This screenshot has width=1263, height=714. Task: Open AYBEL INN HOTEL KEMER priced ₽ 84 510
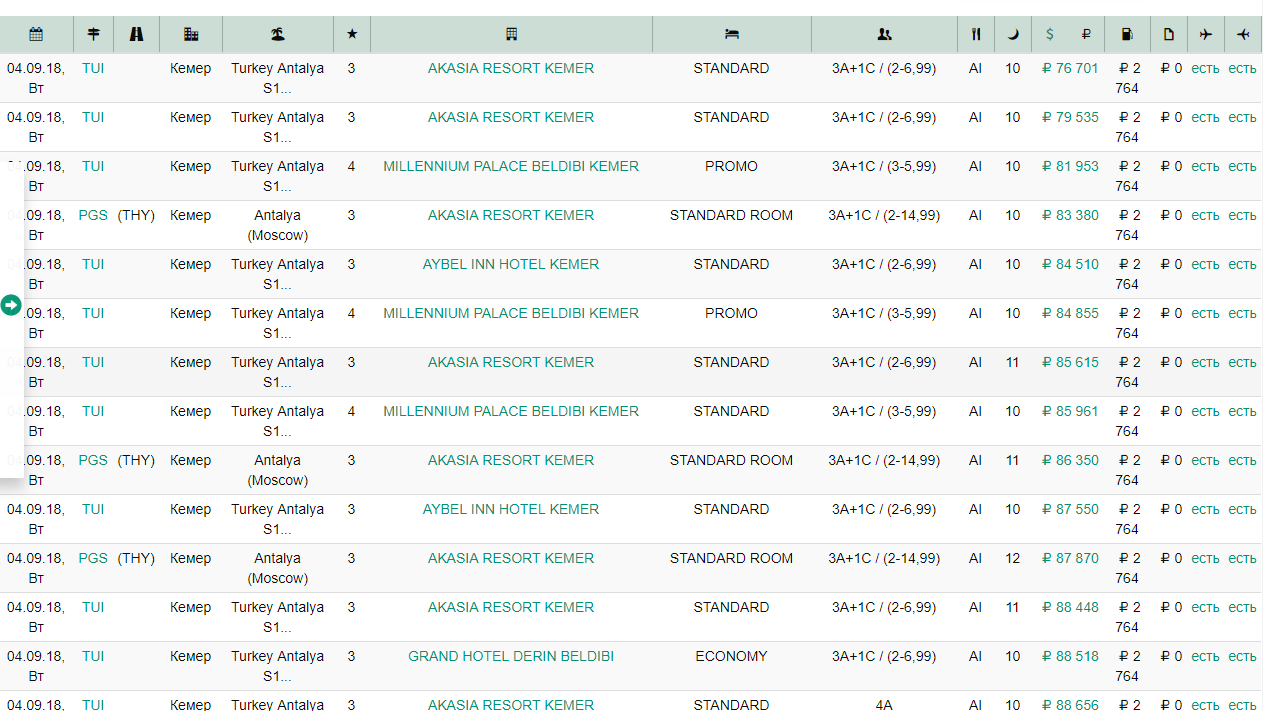tap(511, 264)
